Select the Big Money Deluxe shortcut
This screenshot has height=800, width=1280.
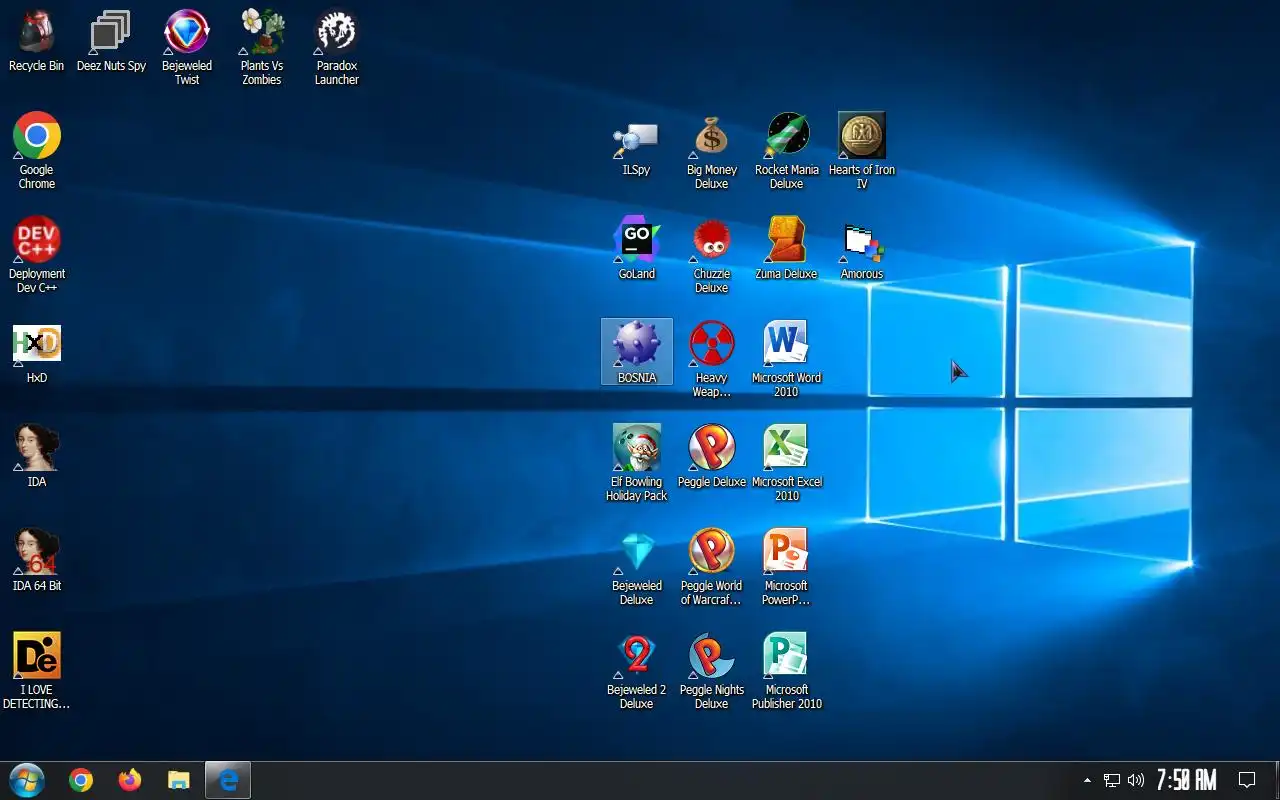[x=712, y=151]
